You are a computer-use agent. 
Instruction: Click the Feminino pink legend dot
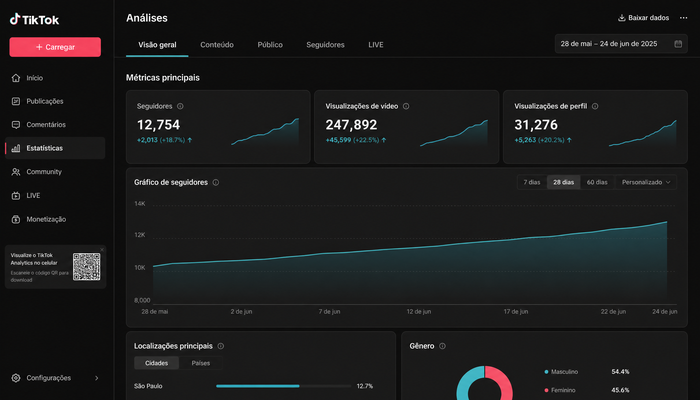(546, 390)
